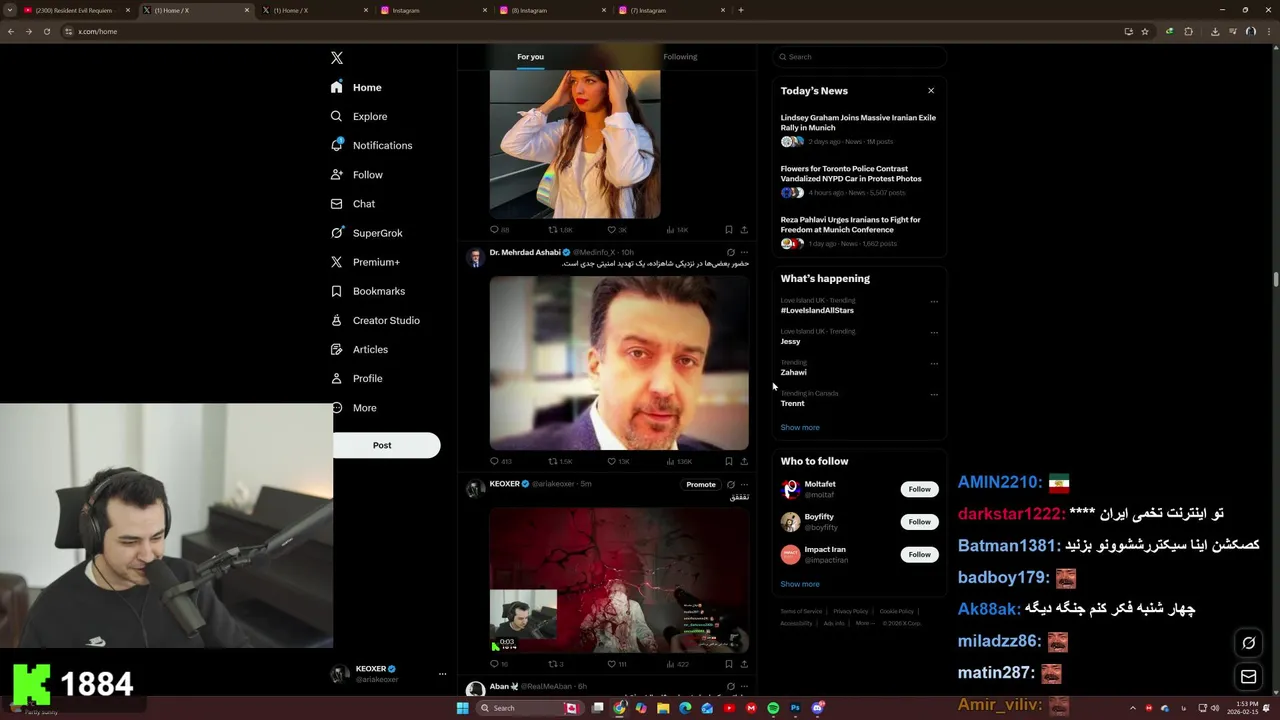Viewport: 1280px width, 720px height.
Task: Follow the Impact Iran account
Action: [919, 554]
